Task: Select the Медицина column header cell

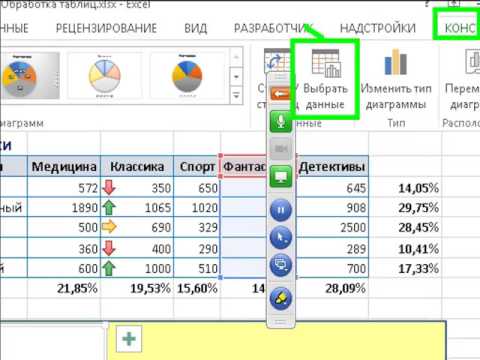Action: tap(64, 166)
